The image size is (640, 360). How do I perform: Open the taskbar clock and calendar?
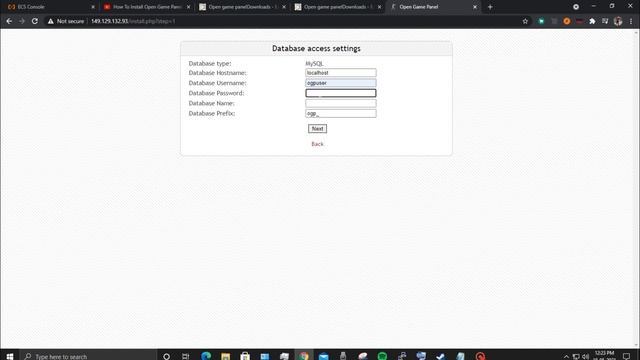click(604, 356)
